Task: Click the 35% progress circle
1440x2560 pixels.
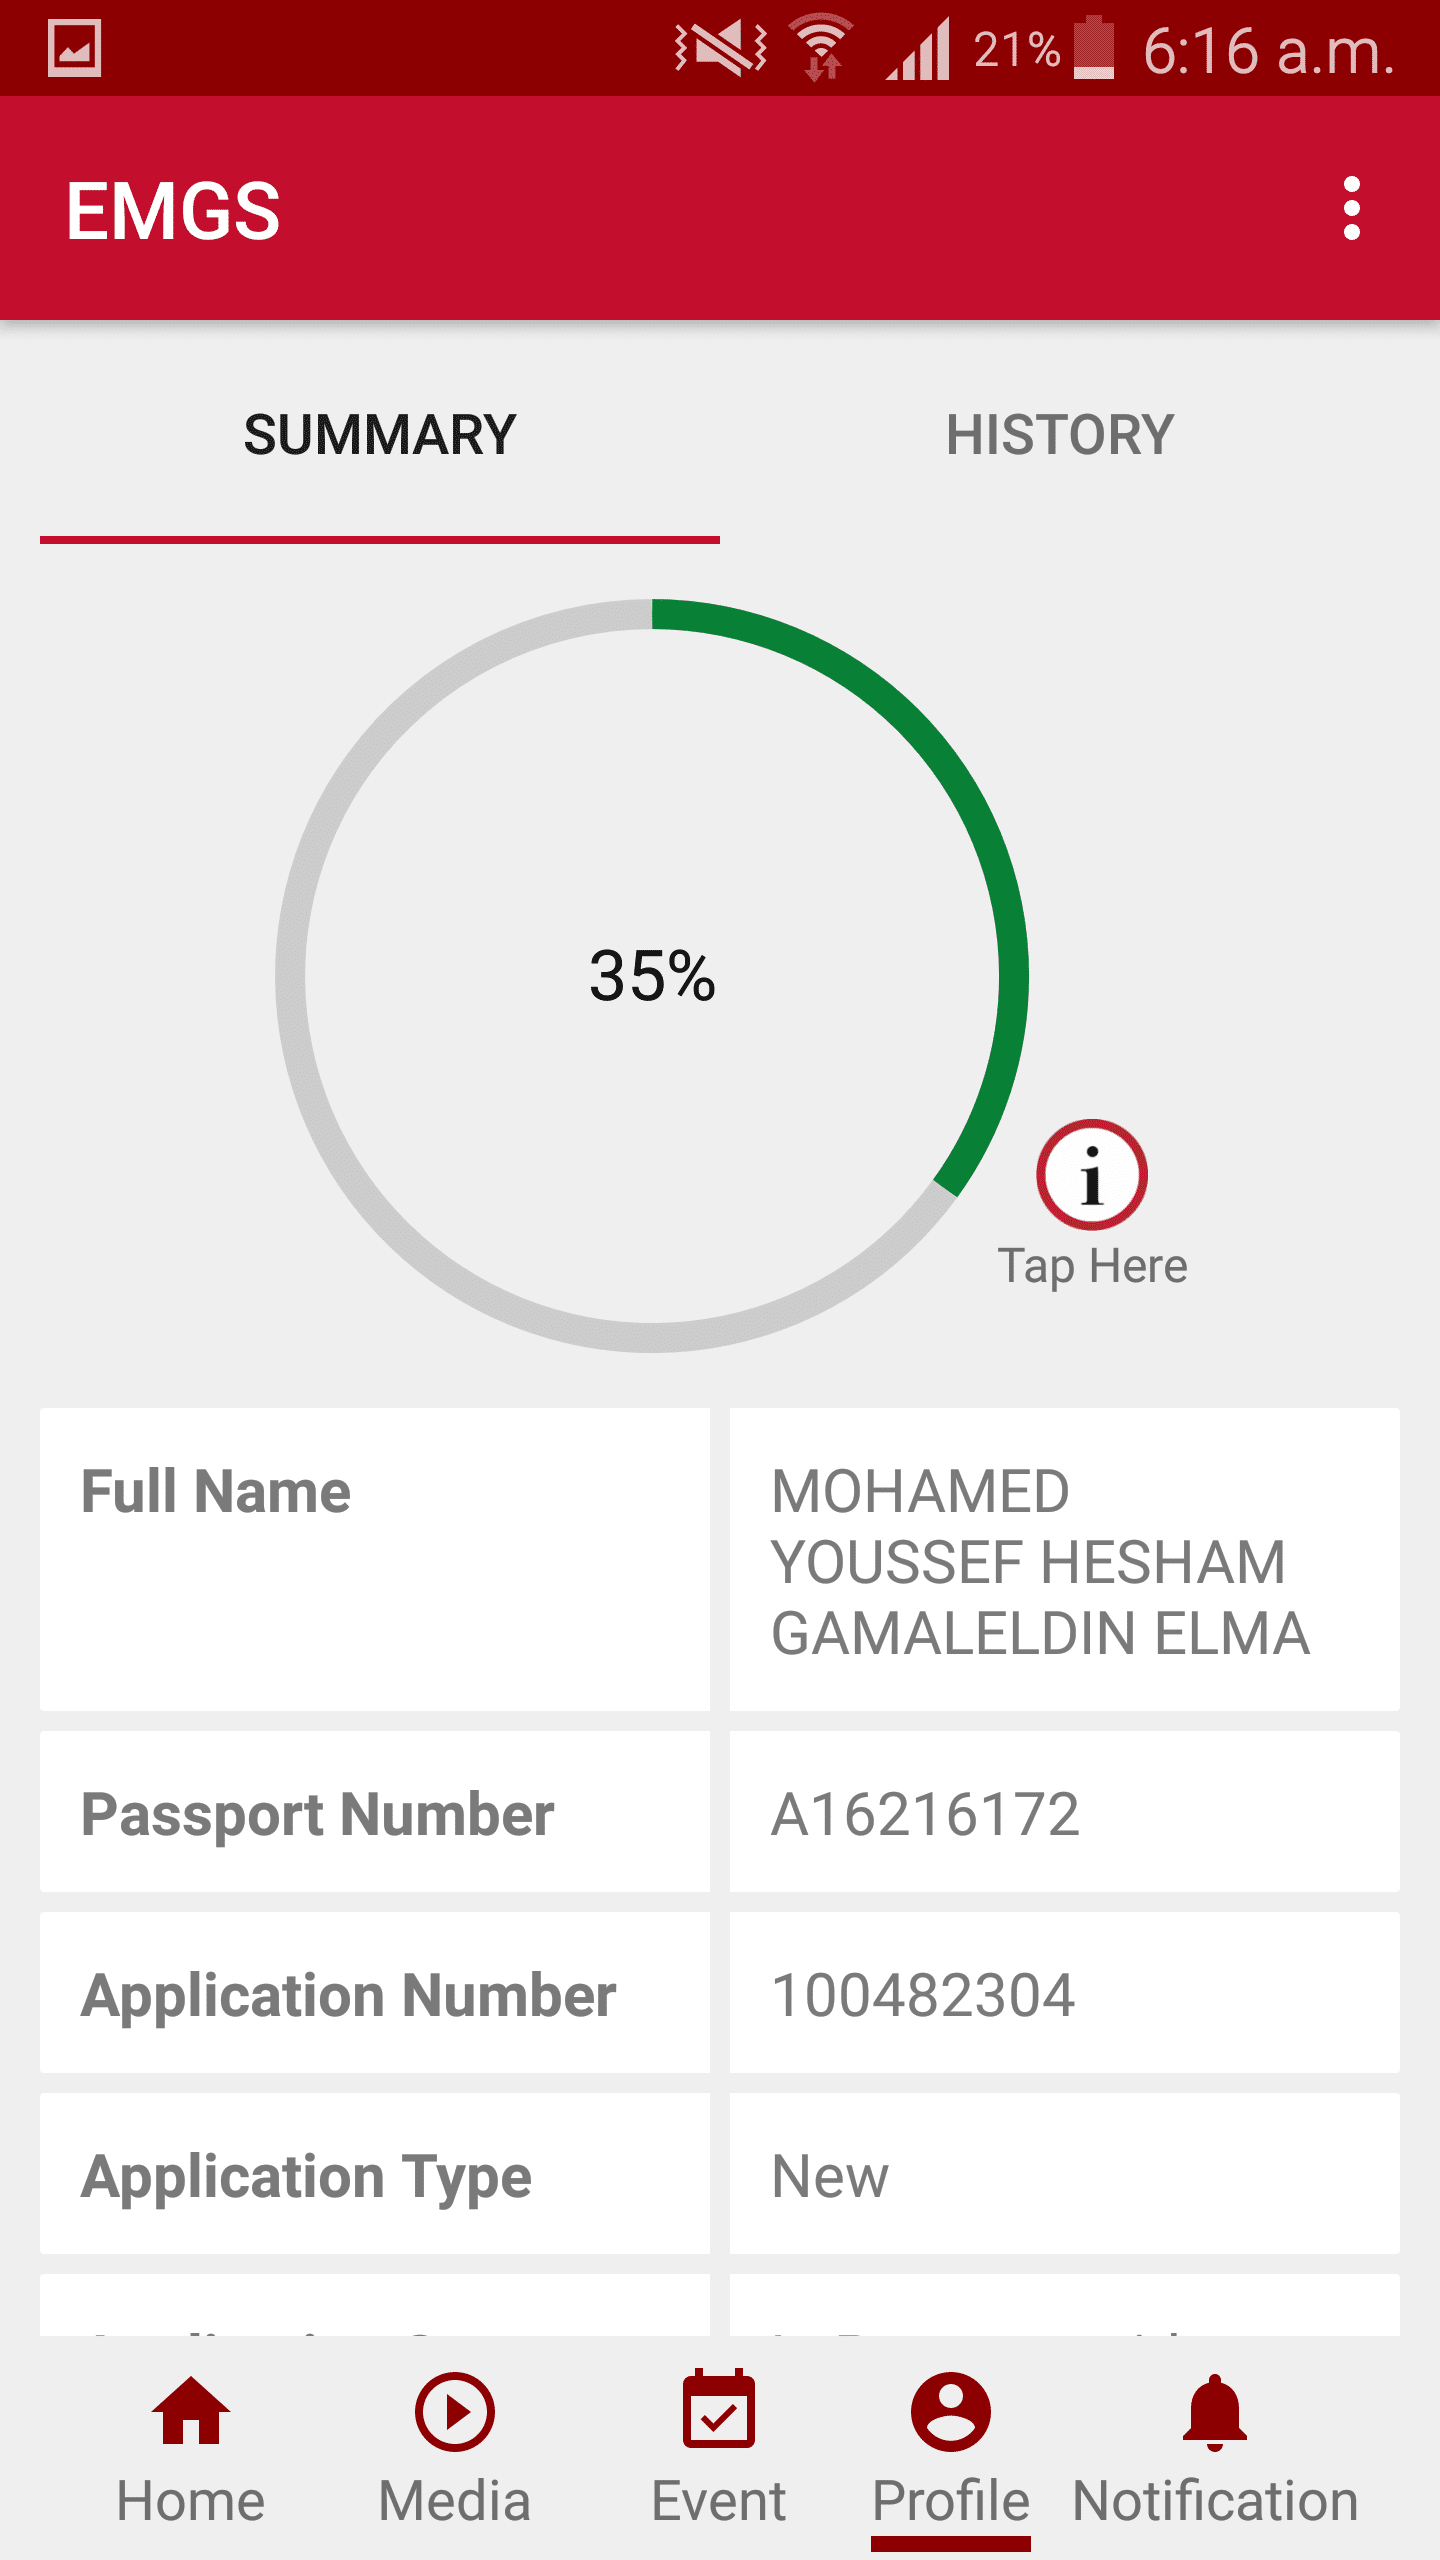Action: [652, 976]
